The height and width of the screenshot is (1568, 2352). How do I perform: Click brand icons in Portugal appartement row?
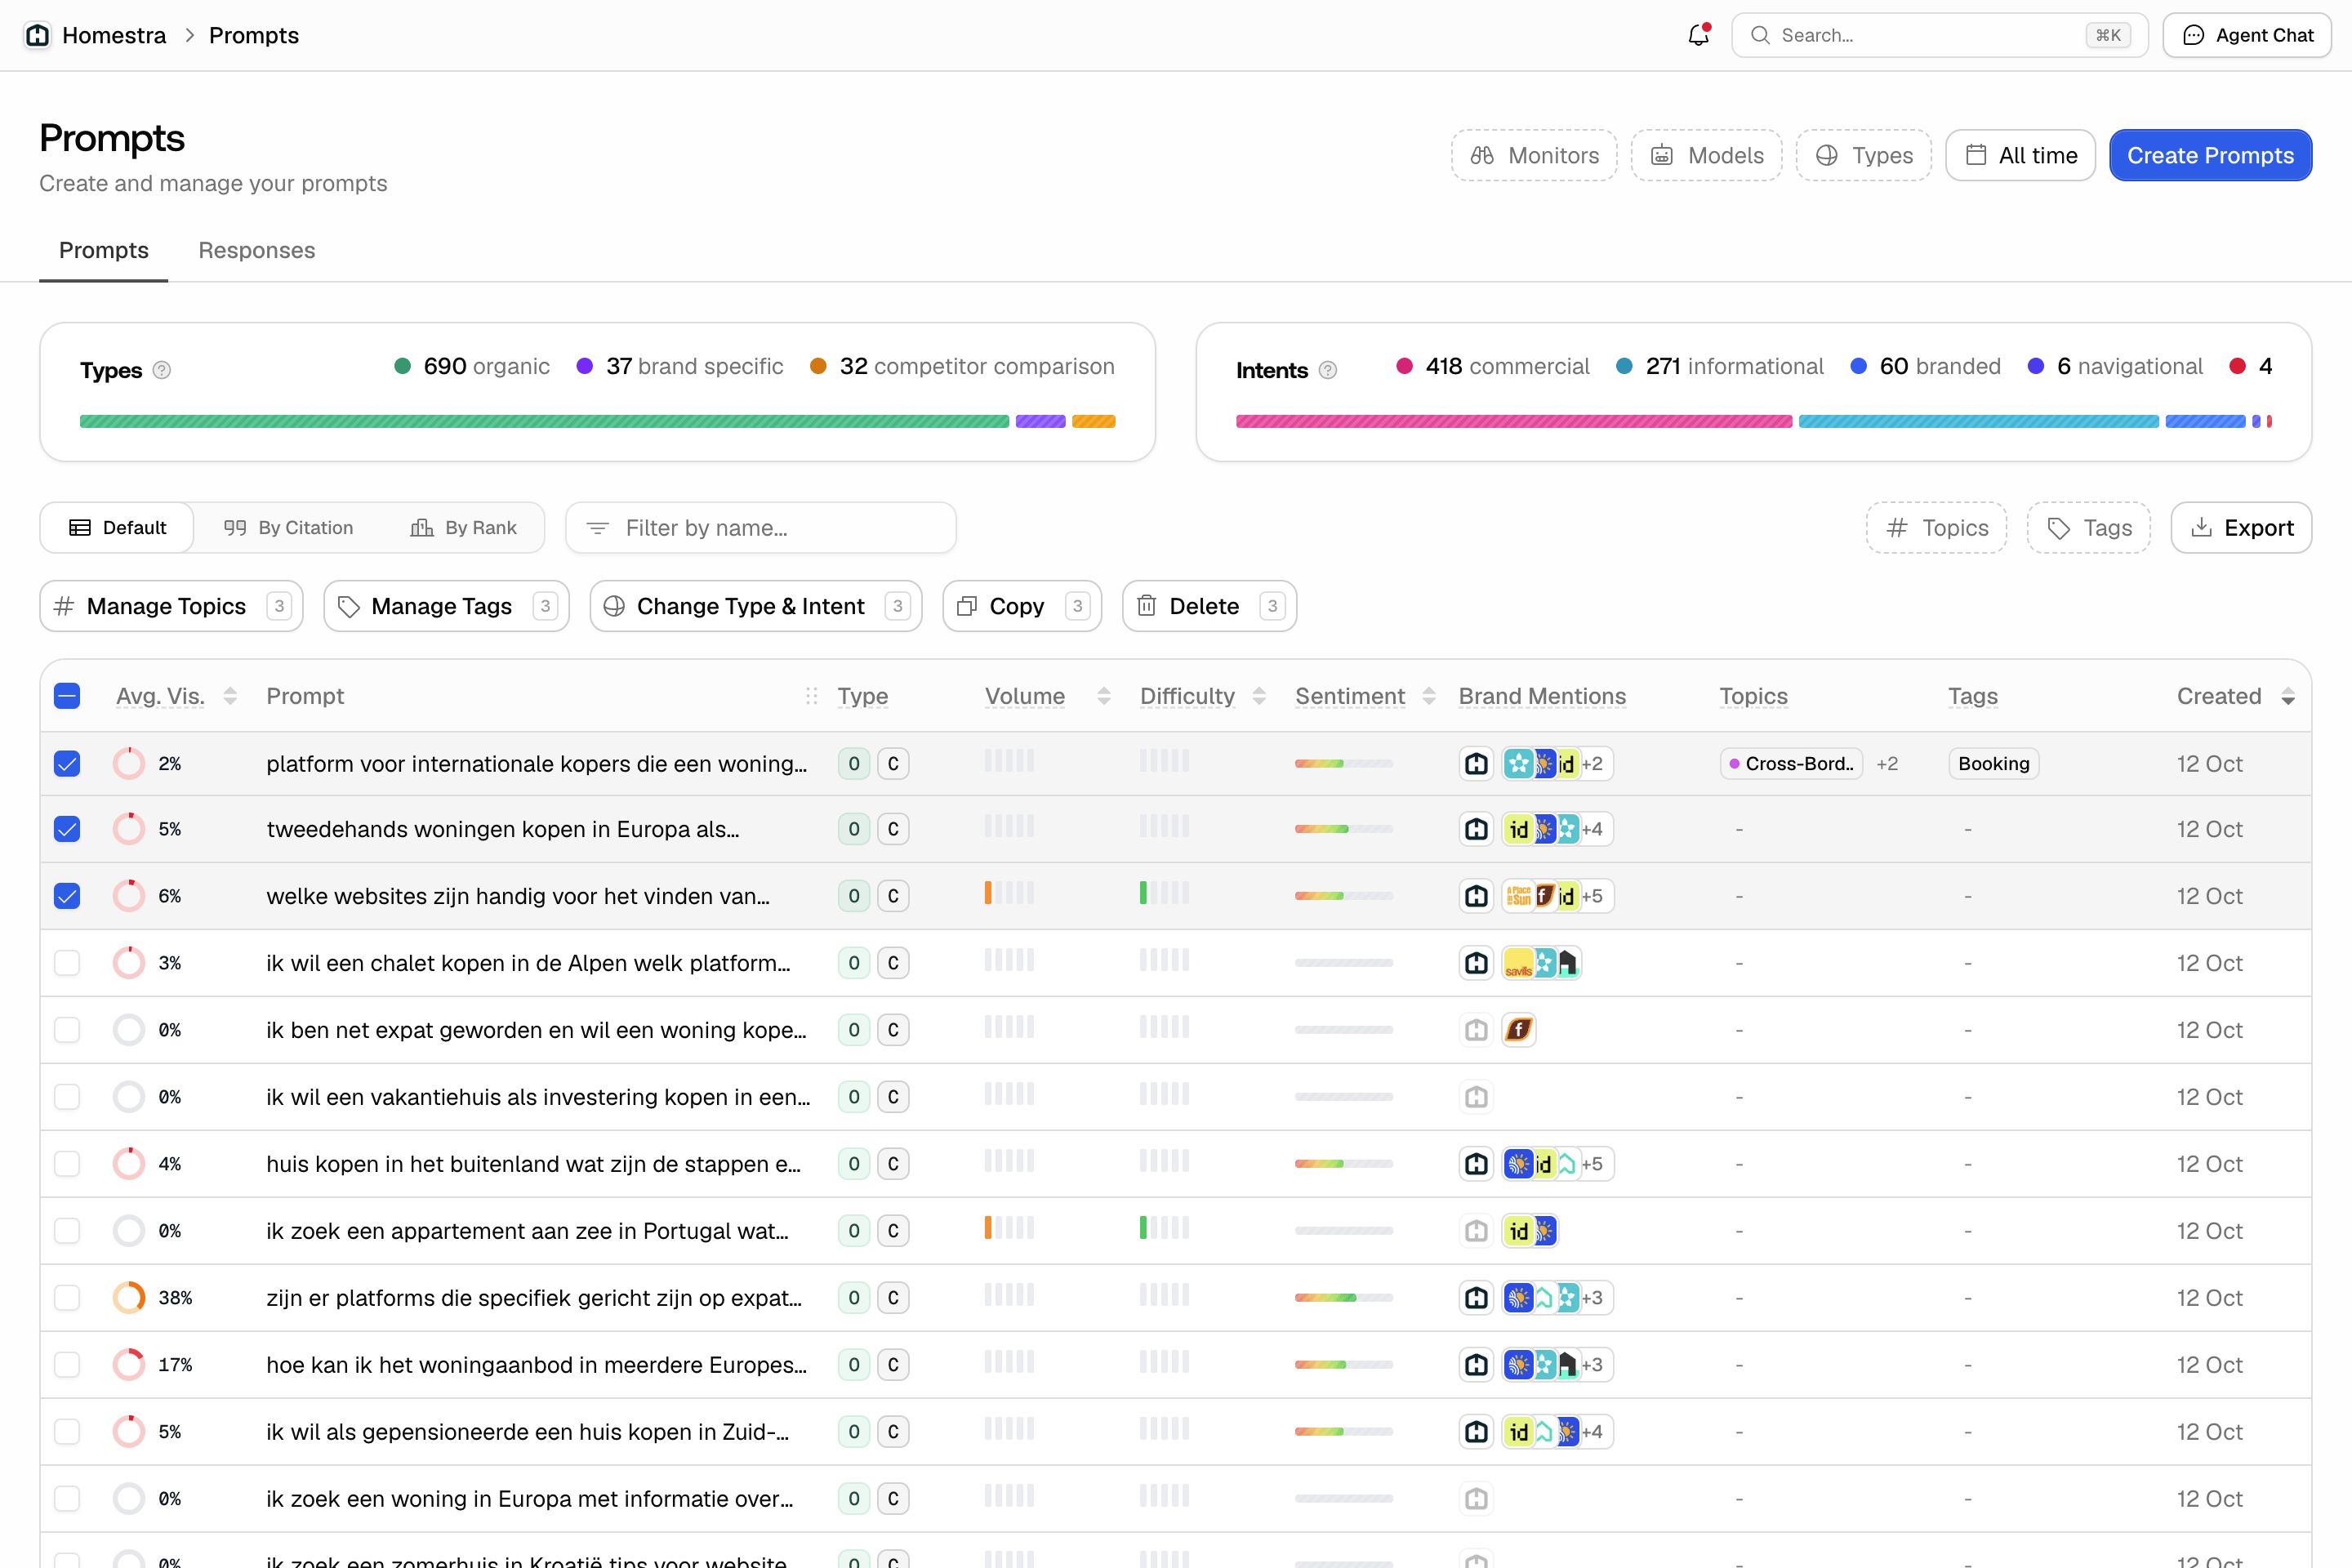coord(1531,1231)
